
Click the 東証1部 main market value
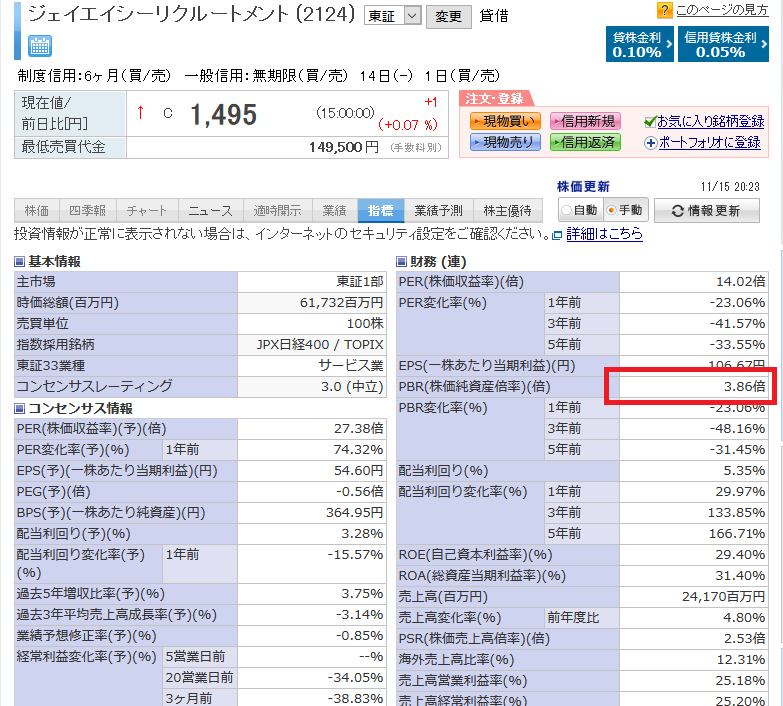(360, 282)
